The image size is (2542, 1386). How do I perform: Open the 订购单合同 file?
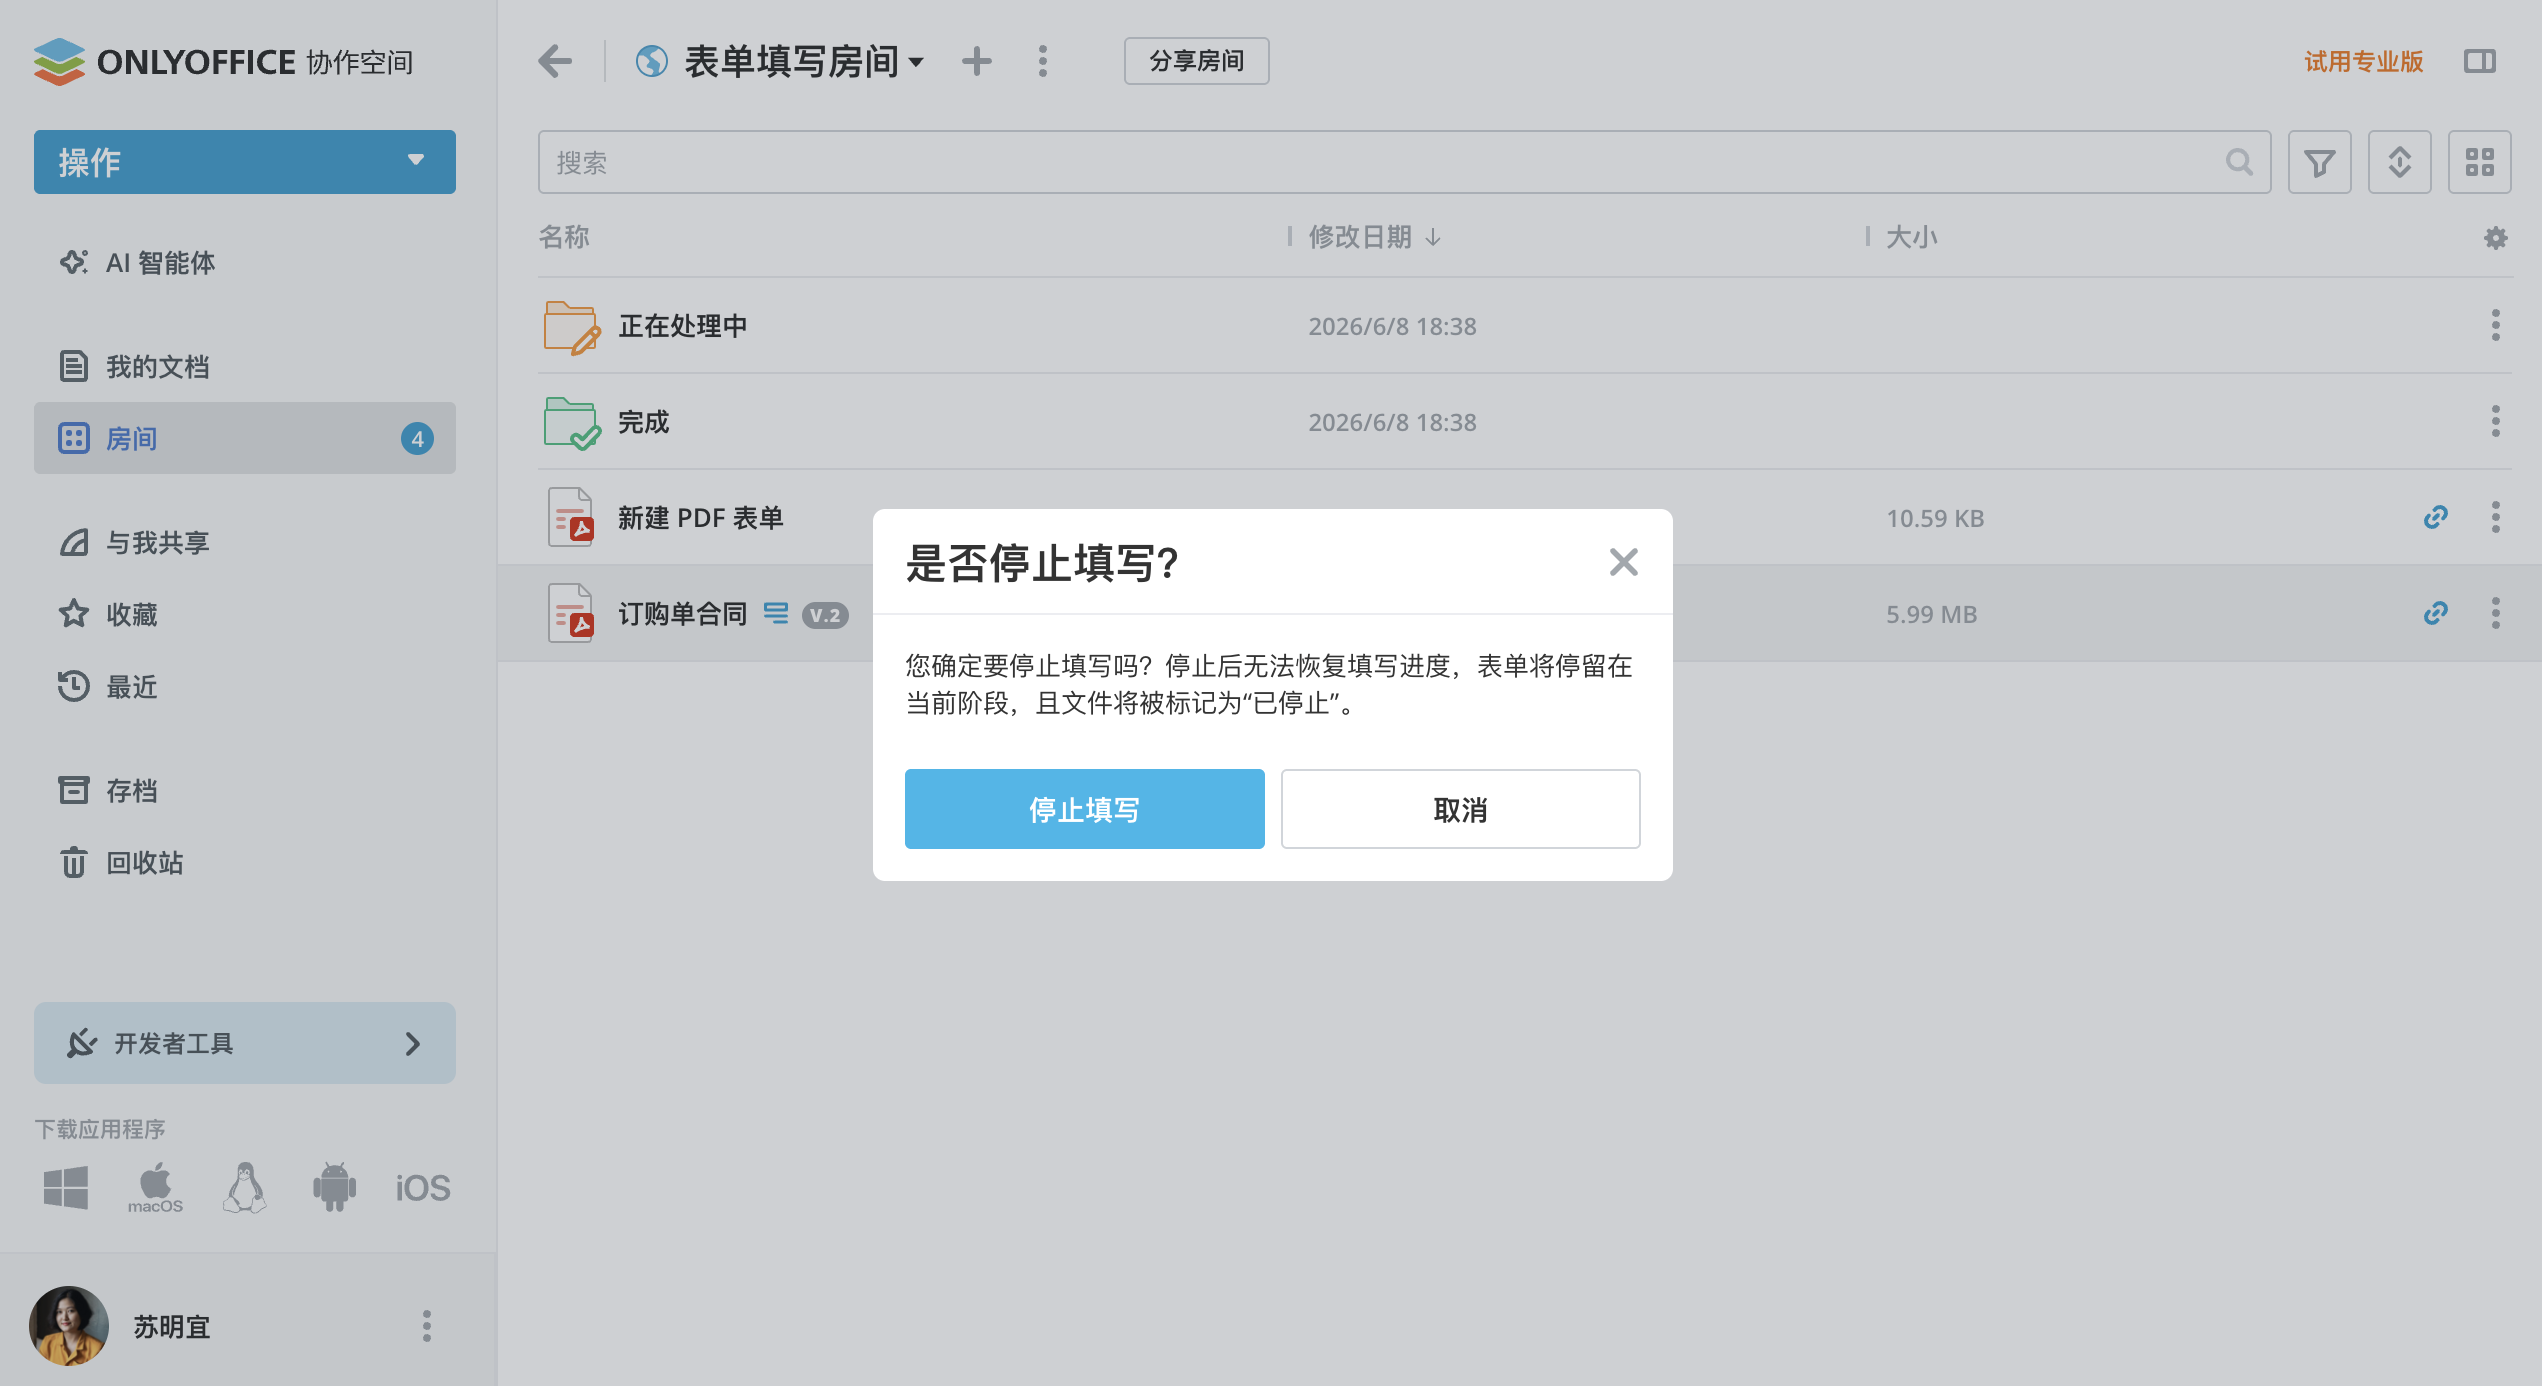pos(682,613)
